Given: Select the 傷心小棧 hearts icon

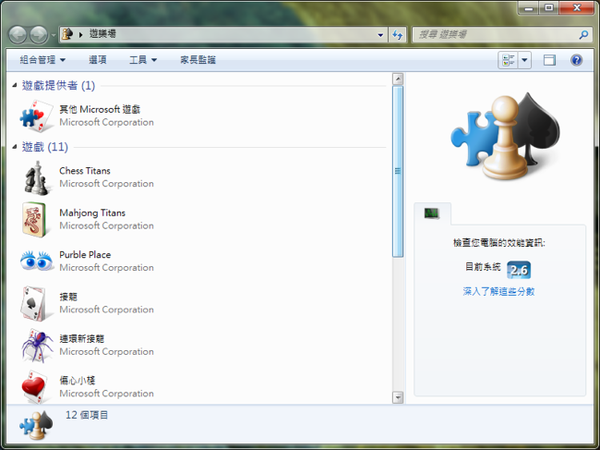Looking at the screenshot, I should (34, 387).
